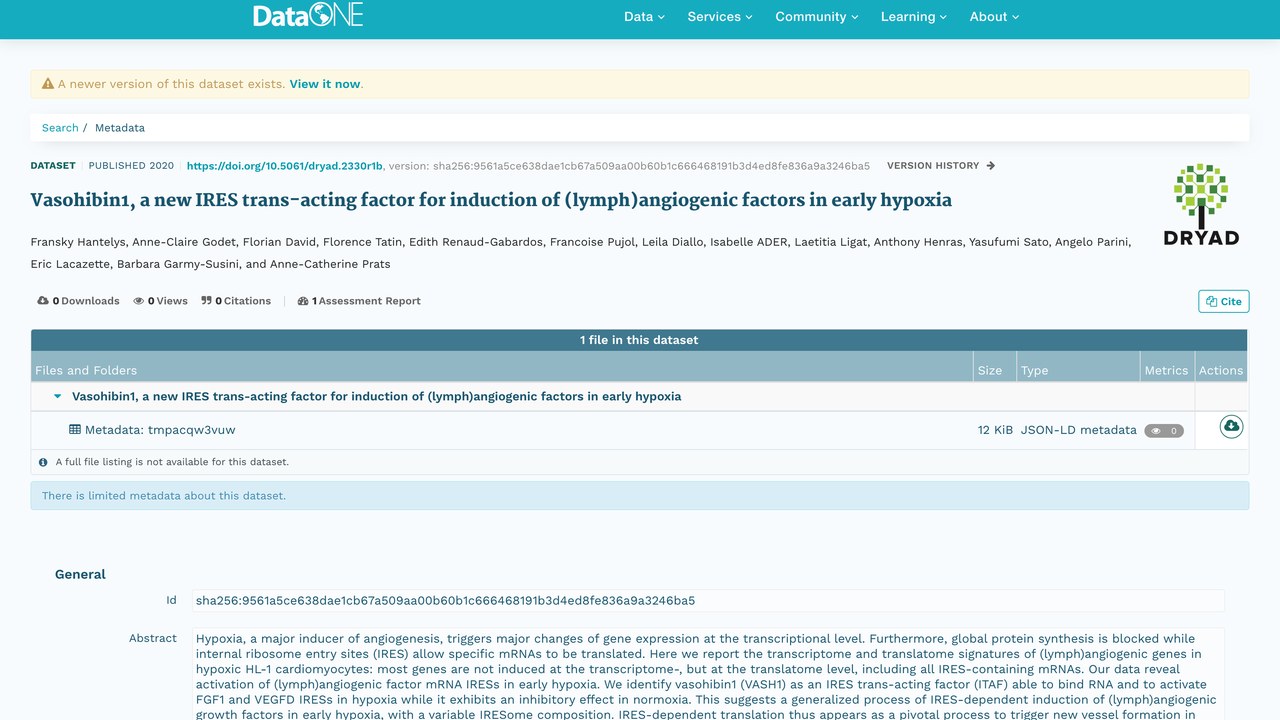Click the Version History arrow icon
Screen dimensions: 1280x720
[x=991, y=166]
